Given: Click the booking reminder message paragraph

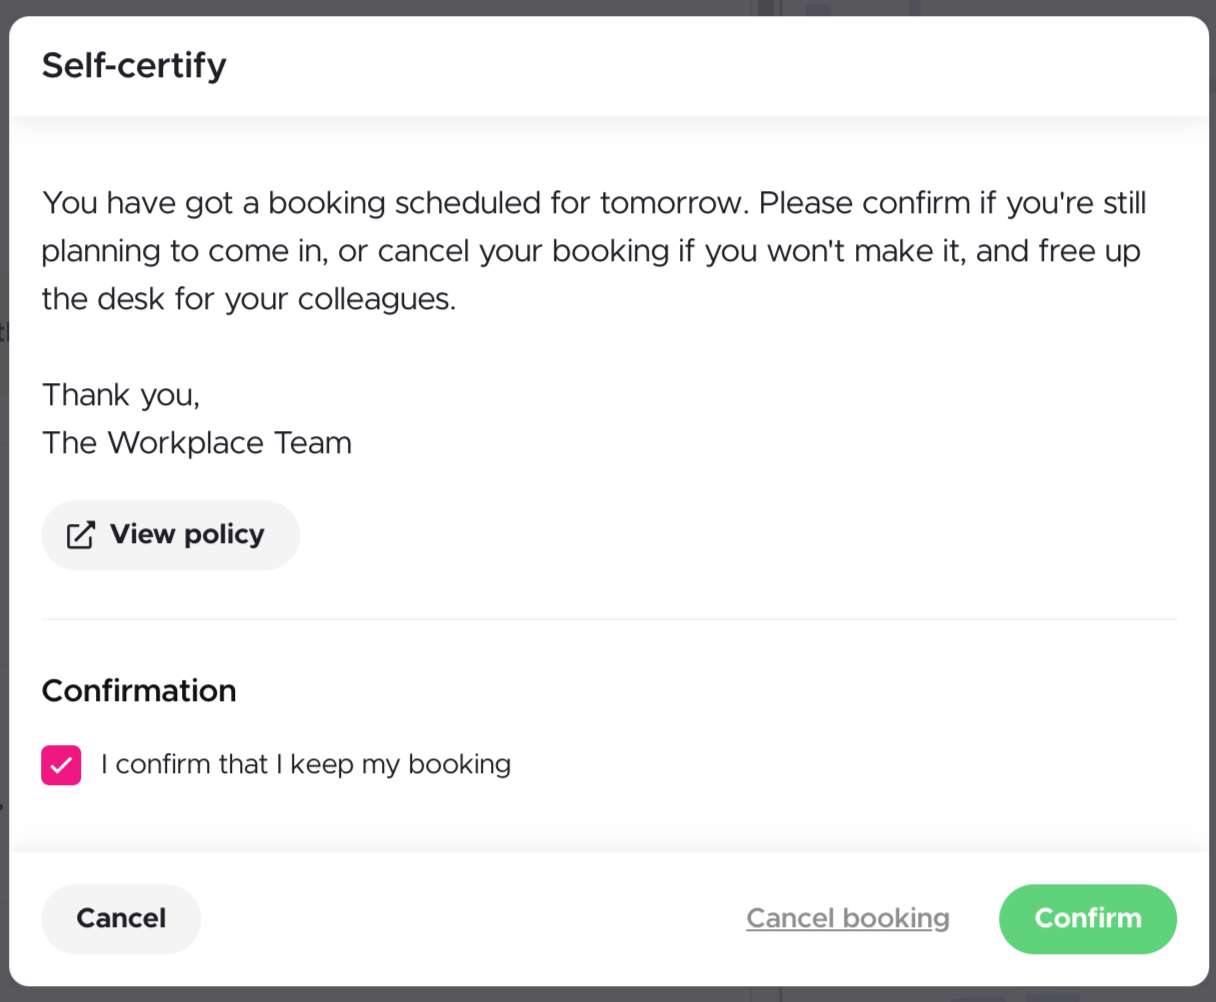Looking at the screenshot, I should (x=594, y=251).
